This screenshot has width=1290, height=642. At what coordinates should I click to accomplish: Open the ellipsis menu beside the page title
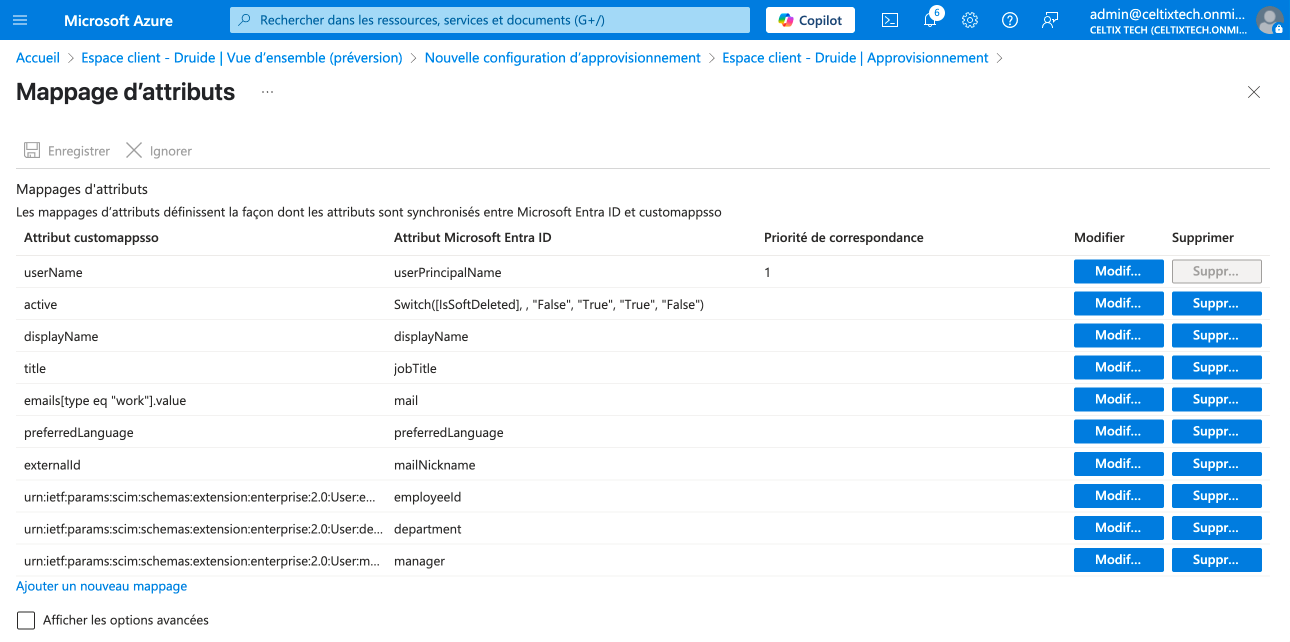point(267,92)
